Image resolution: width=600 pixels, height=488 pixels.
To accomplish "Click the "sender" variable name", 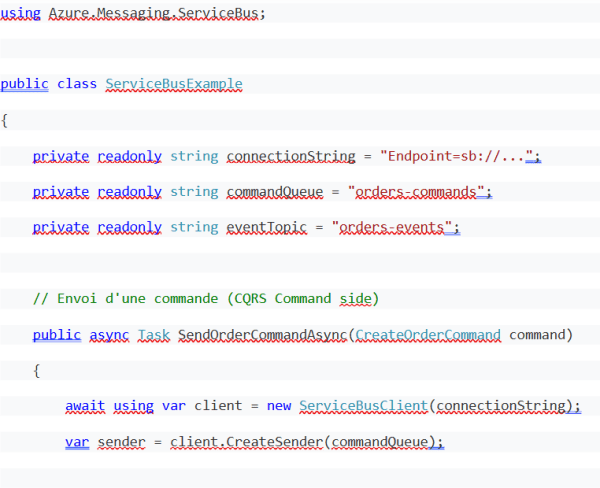I will [x=121, y=442].
